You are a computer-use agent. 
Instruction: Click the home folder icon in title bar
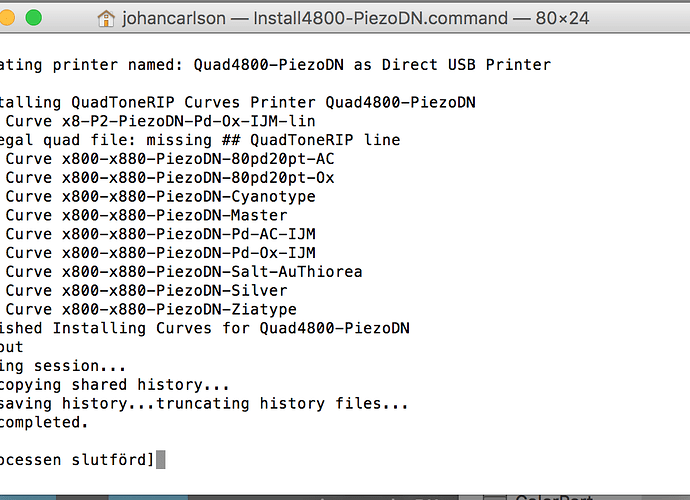[x=108, y=19]
